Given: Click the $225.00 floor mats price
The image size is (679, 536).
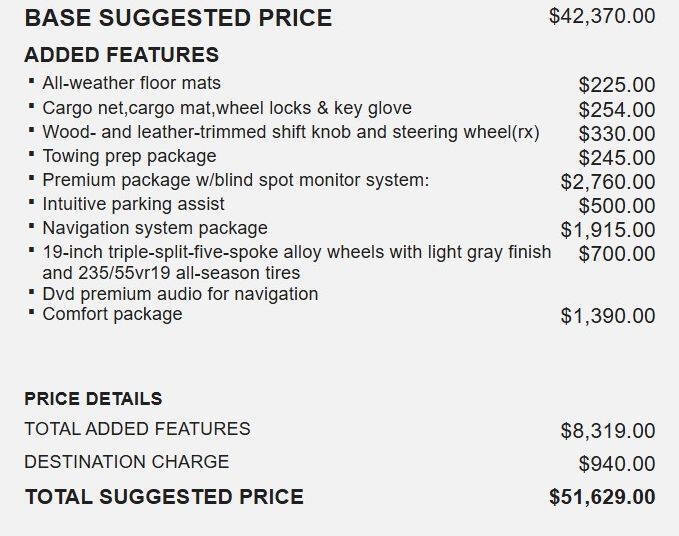Looking at the screenshot, I should (x=617, y=85).
